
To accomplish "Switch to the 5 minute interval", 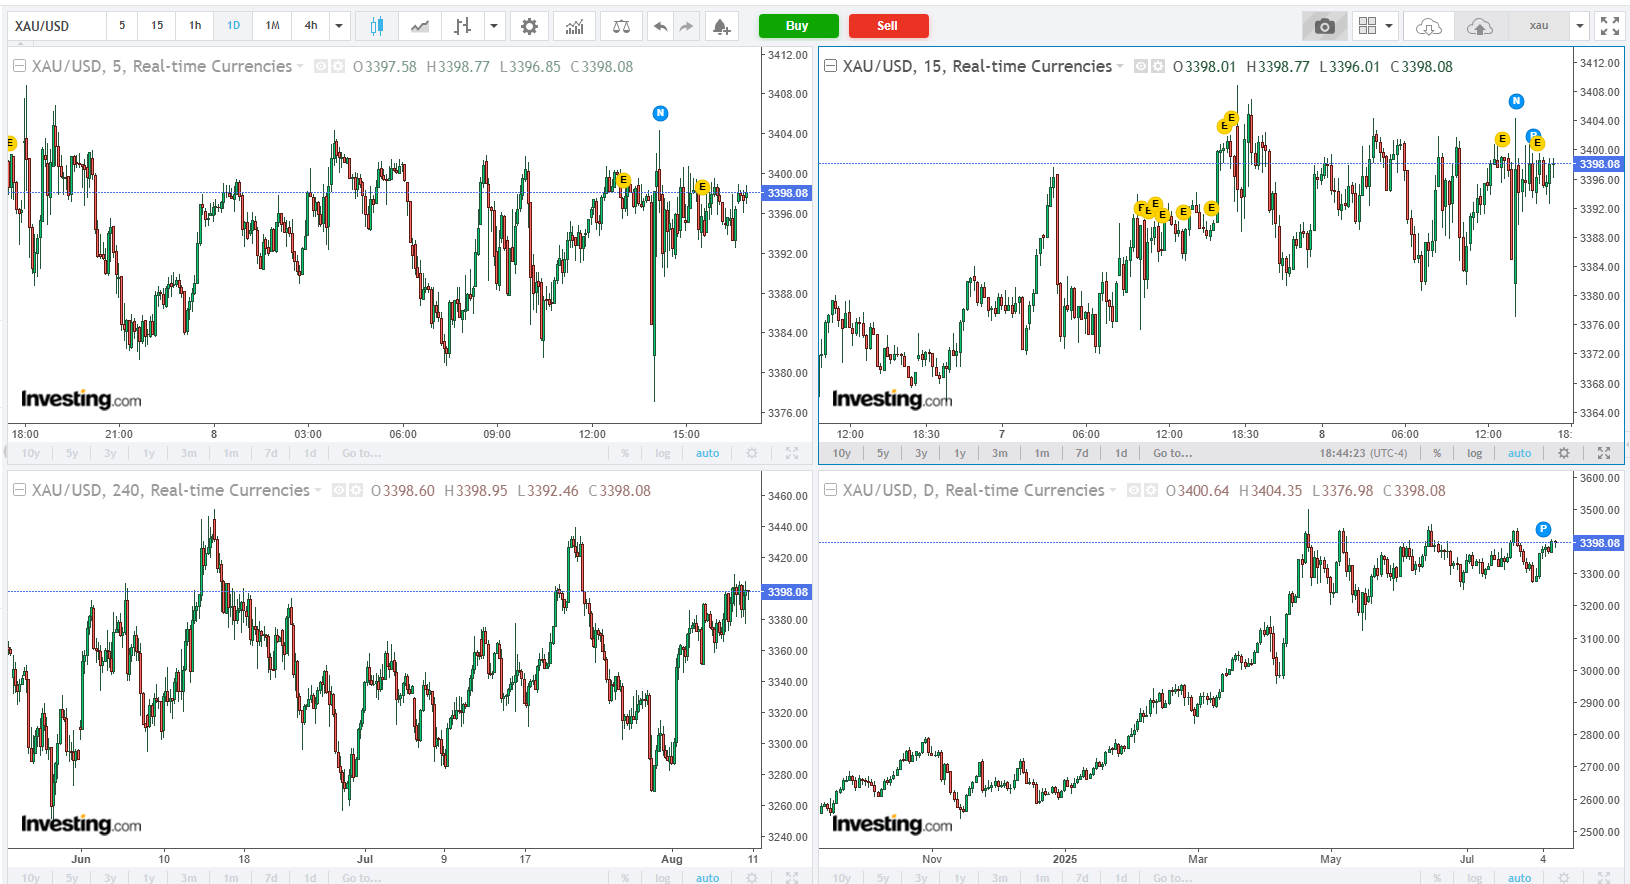I will click(x=122, y=26).
